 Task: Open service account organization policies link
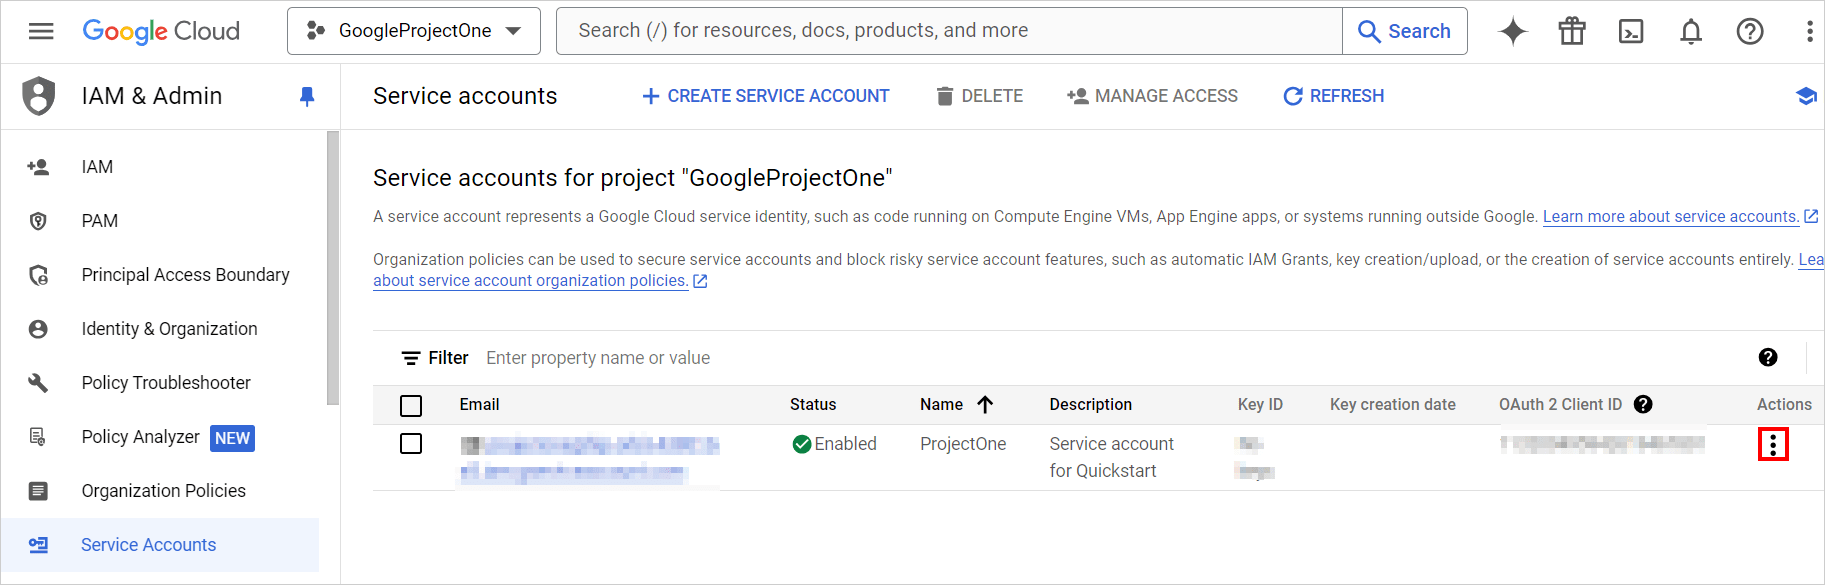tap(531, 281)
